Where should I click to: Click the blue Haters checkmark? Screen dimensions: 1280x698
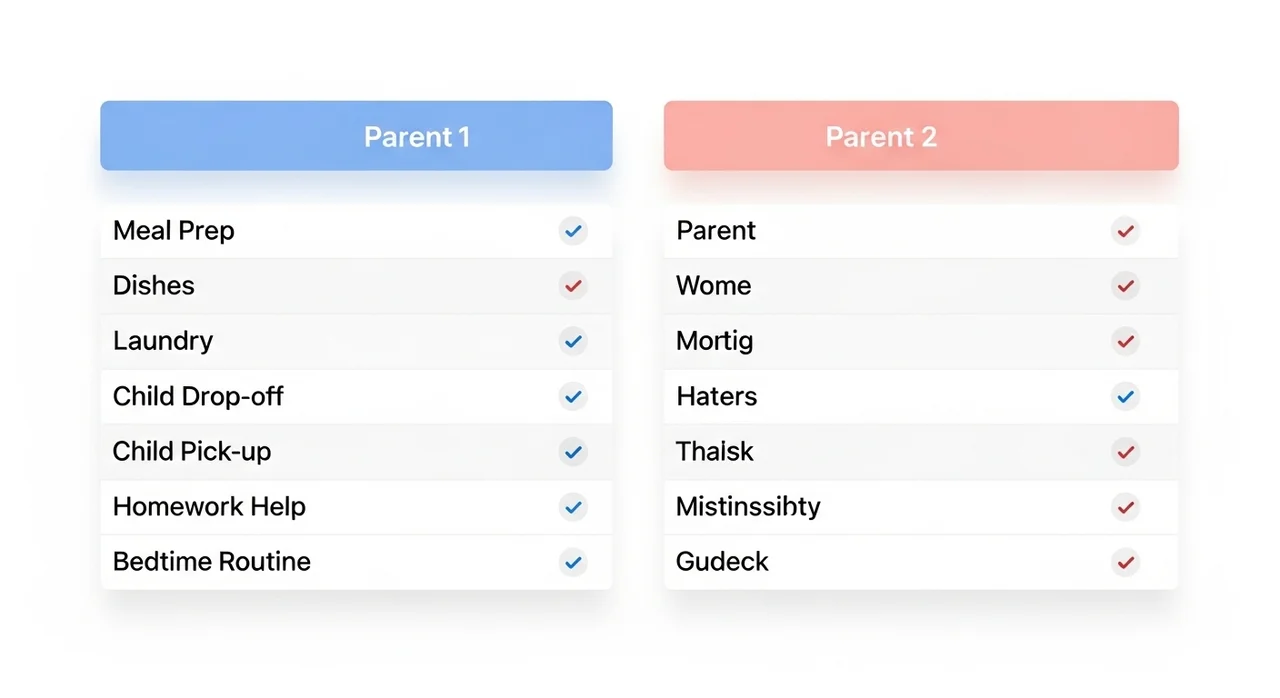(x=1125, y=397)
